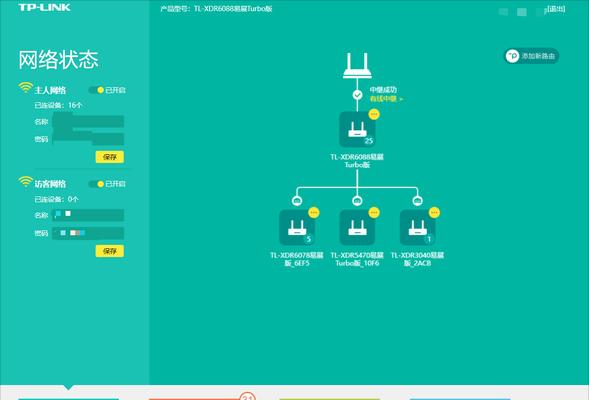Save the 访客网络 settings with 保存

coord(110,251)
